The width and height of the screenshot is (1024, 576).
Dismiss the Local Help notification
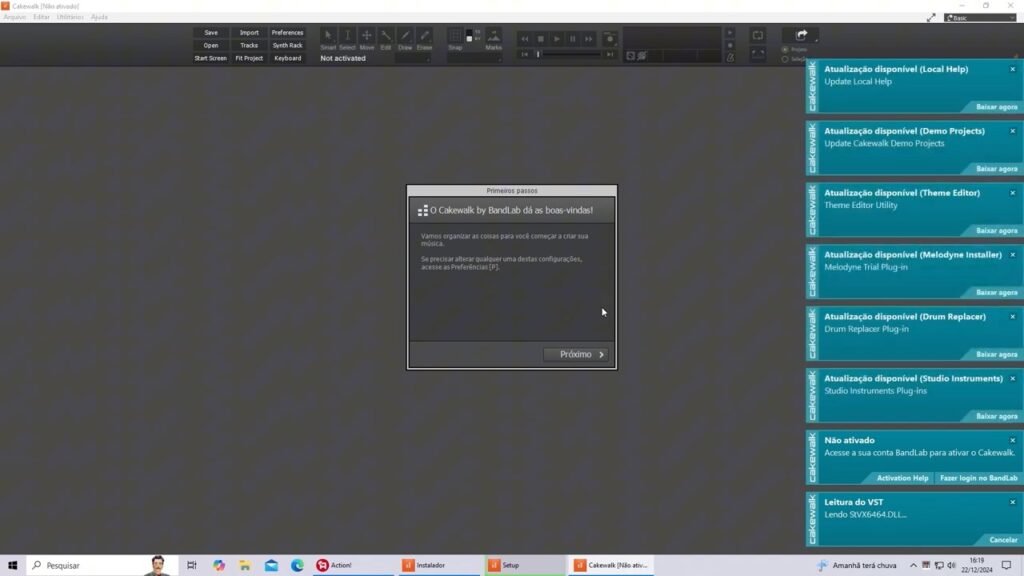[x=1013, y=69]
